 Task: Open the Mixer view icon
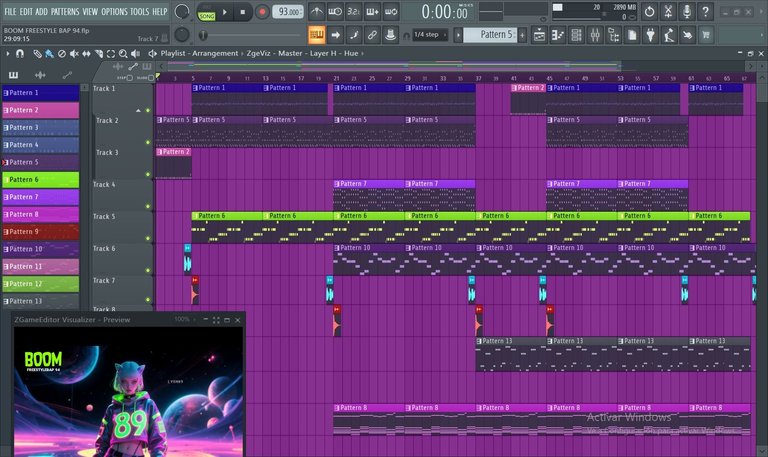(x=595, y=35)
